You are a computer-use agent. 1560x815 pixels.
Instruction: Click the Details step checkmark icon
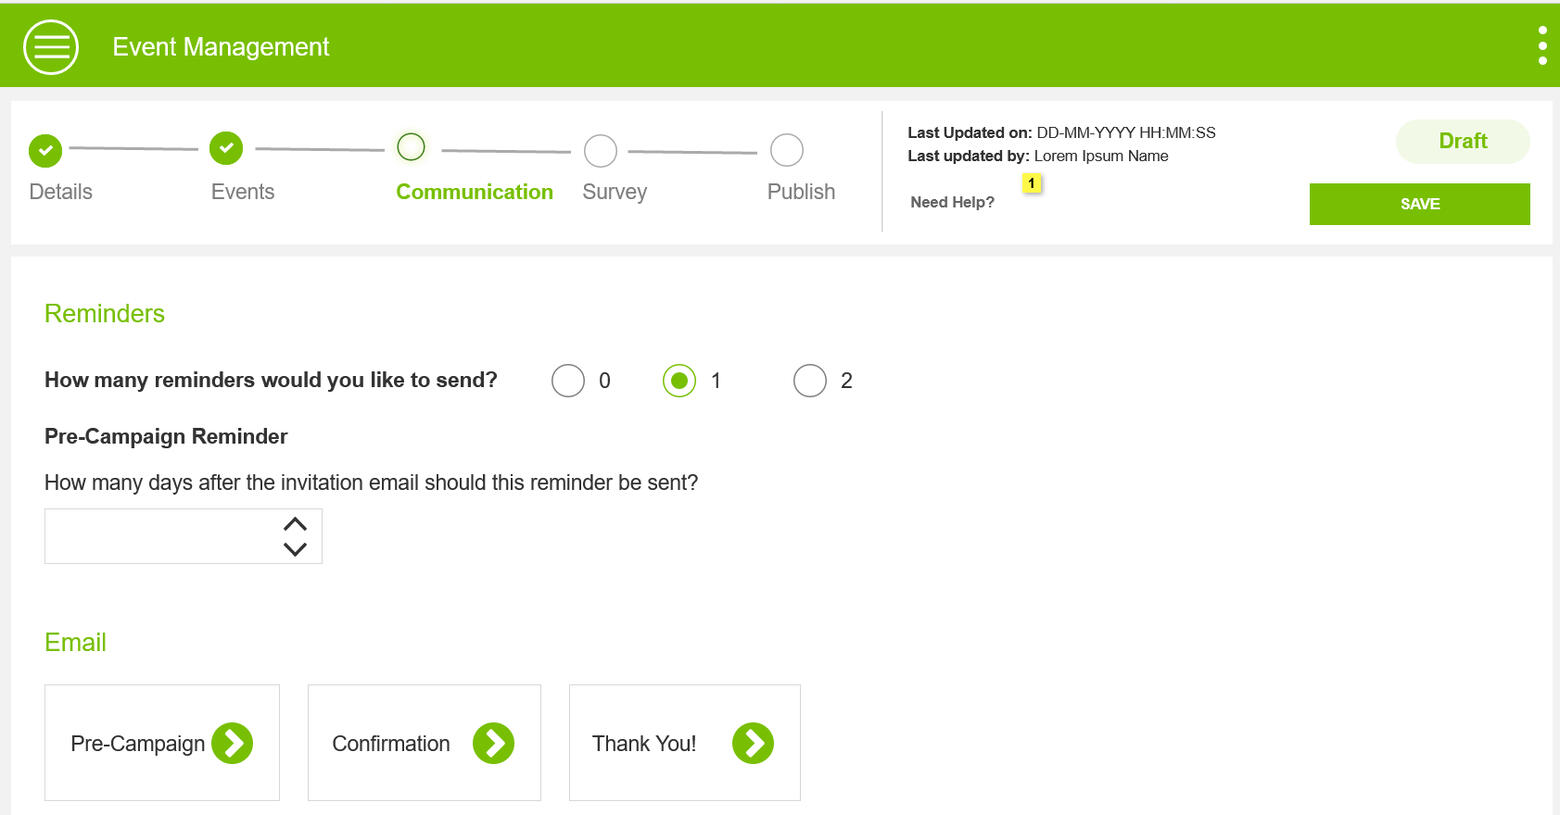(45, 150)
